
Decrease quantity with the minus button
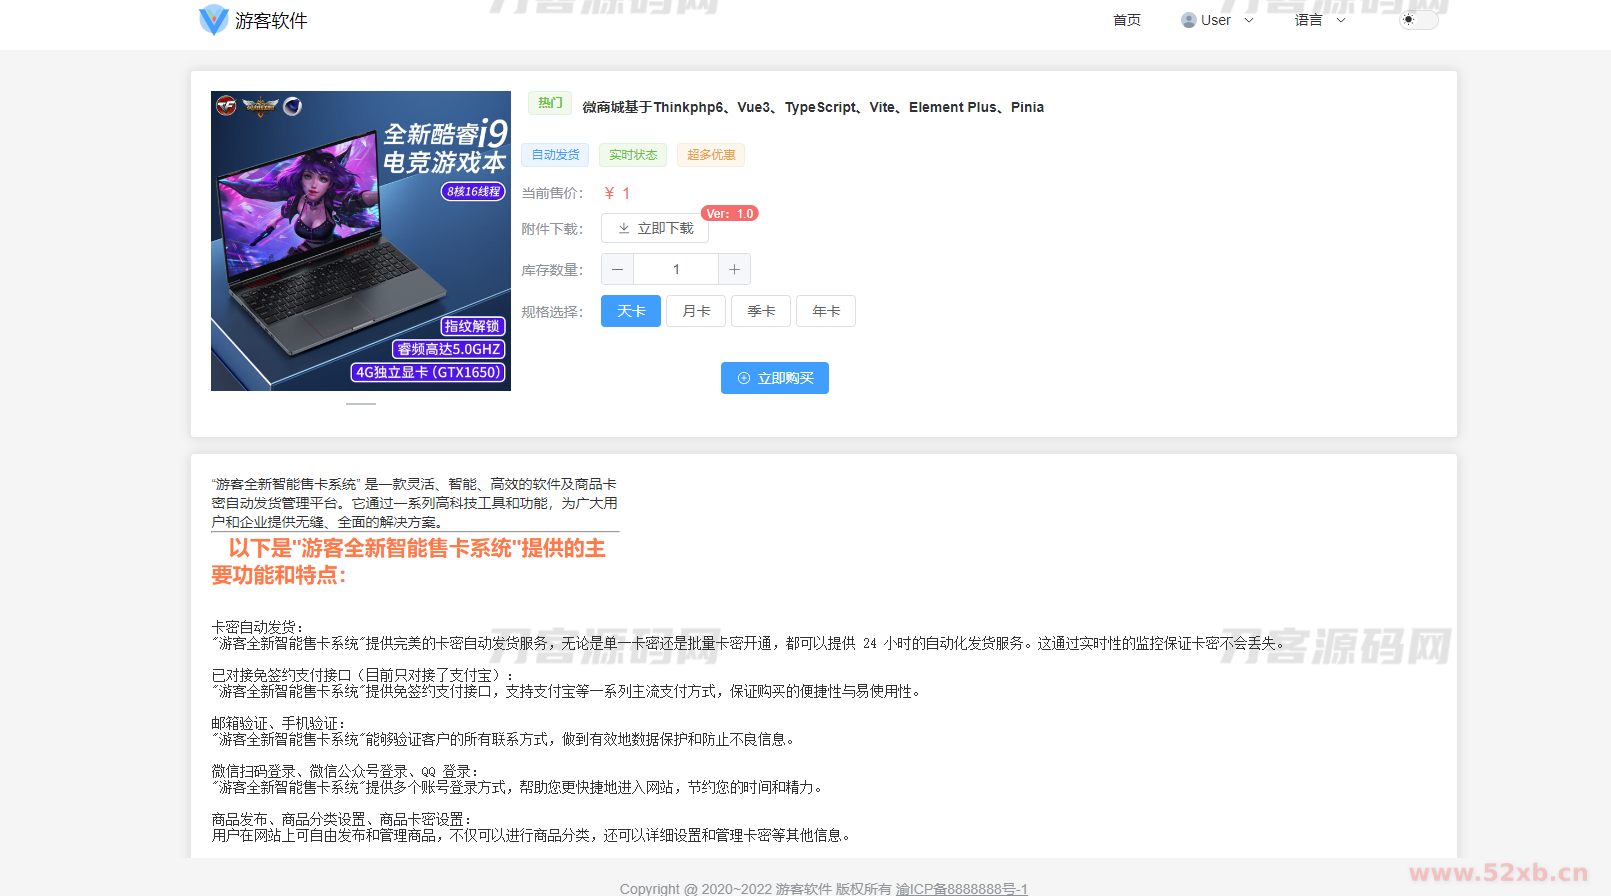point(617,269)
